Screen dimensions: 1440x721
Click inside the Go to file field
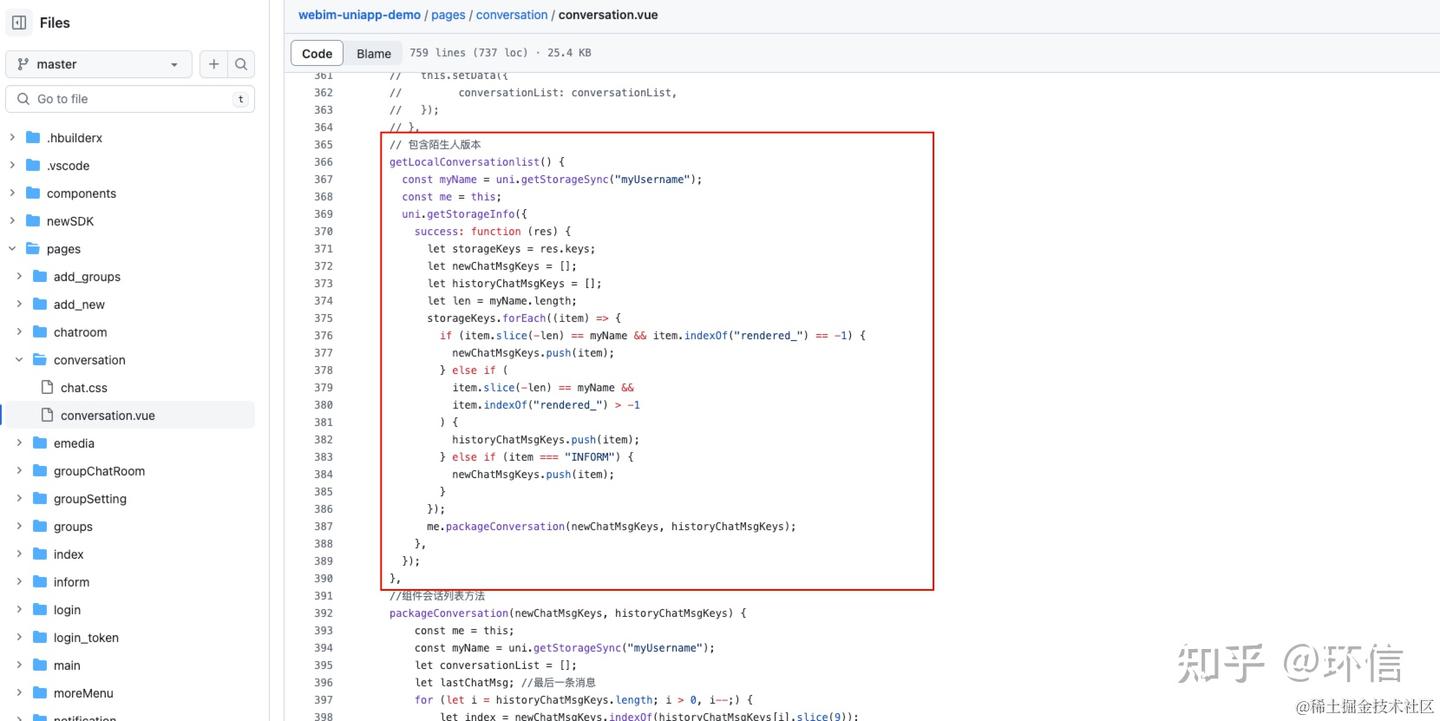coord(120,97)
